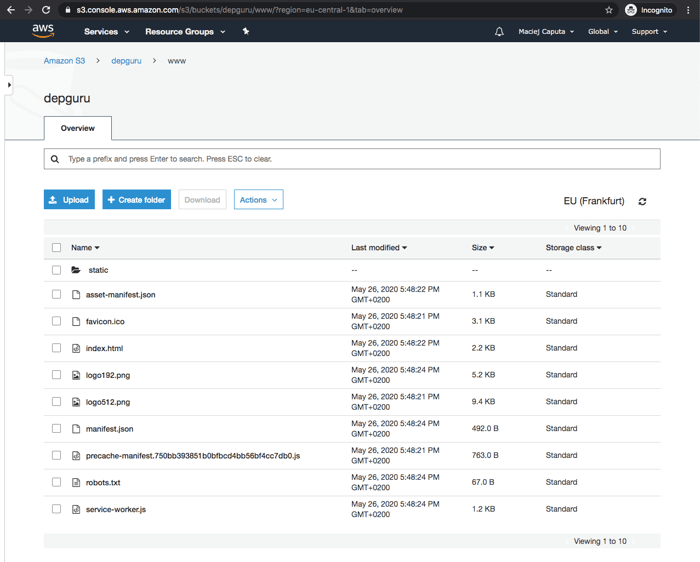Expand the Services menu

pos(106,32)
